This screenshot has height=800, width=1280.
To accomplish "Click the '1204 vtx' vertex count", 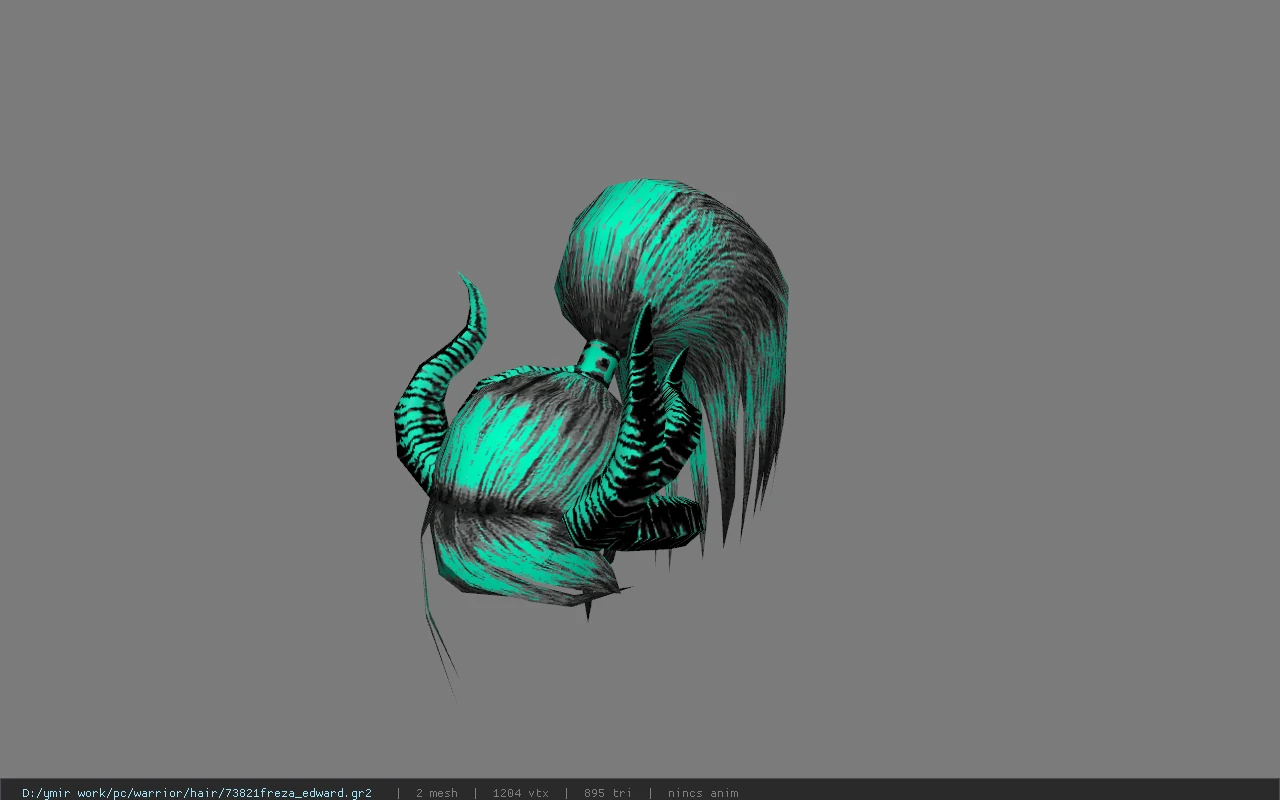I will pyautogui.click(x=520, y=793).
